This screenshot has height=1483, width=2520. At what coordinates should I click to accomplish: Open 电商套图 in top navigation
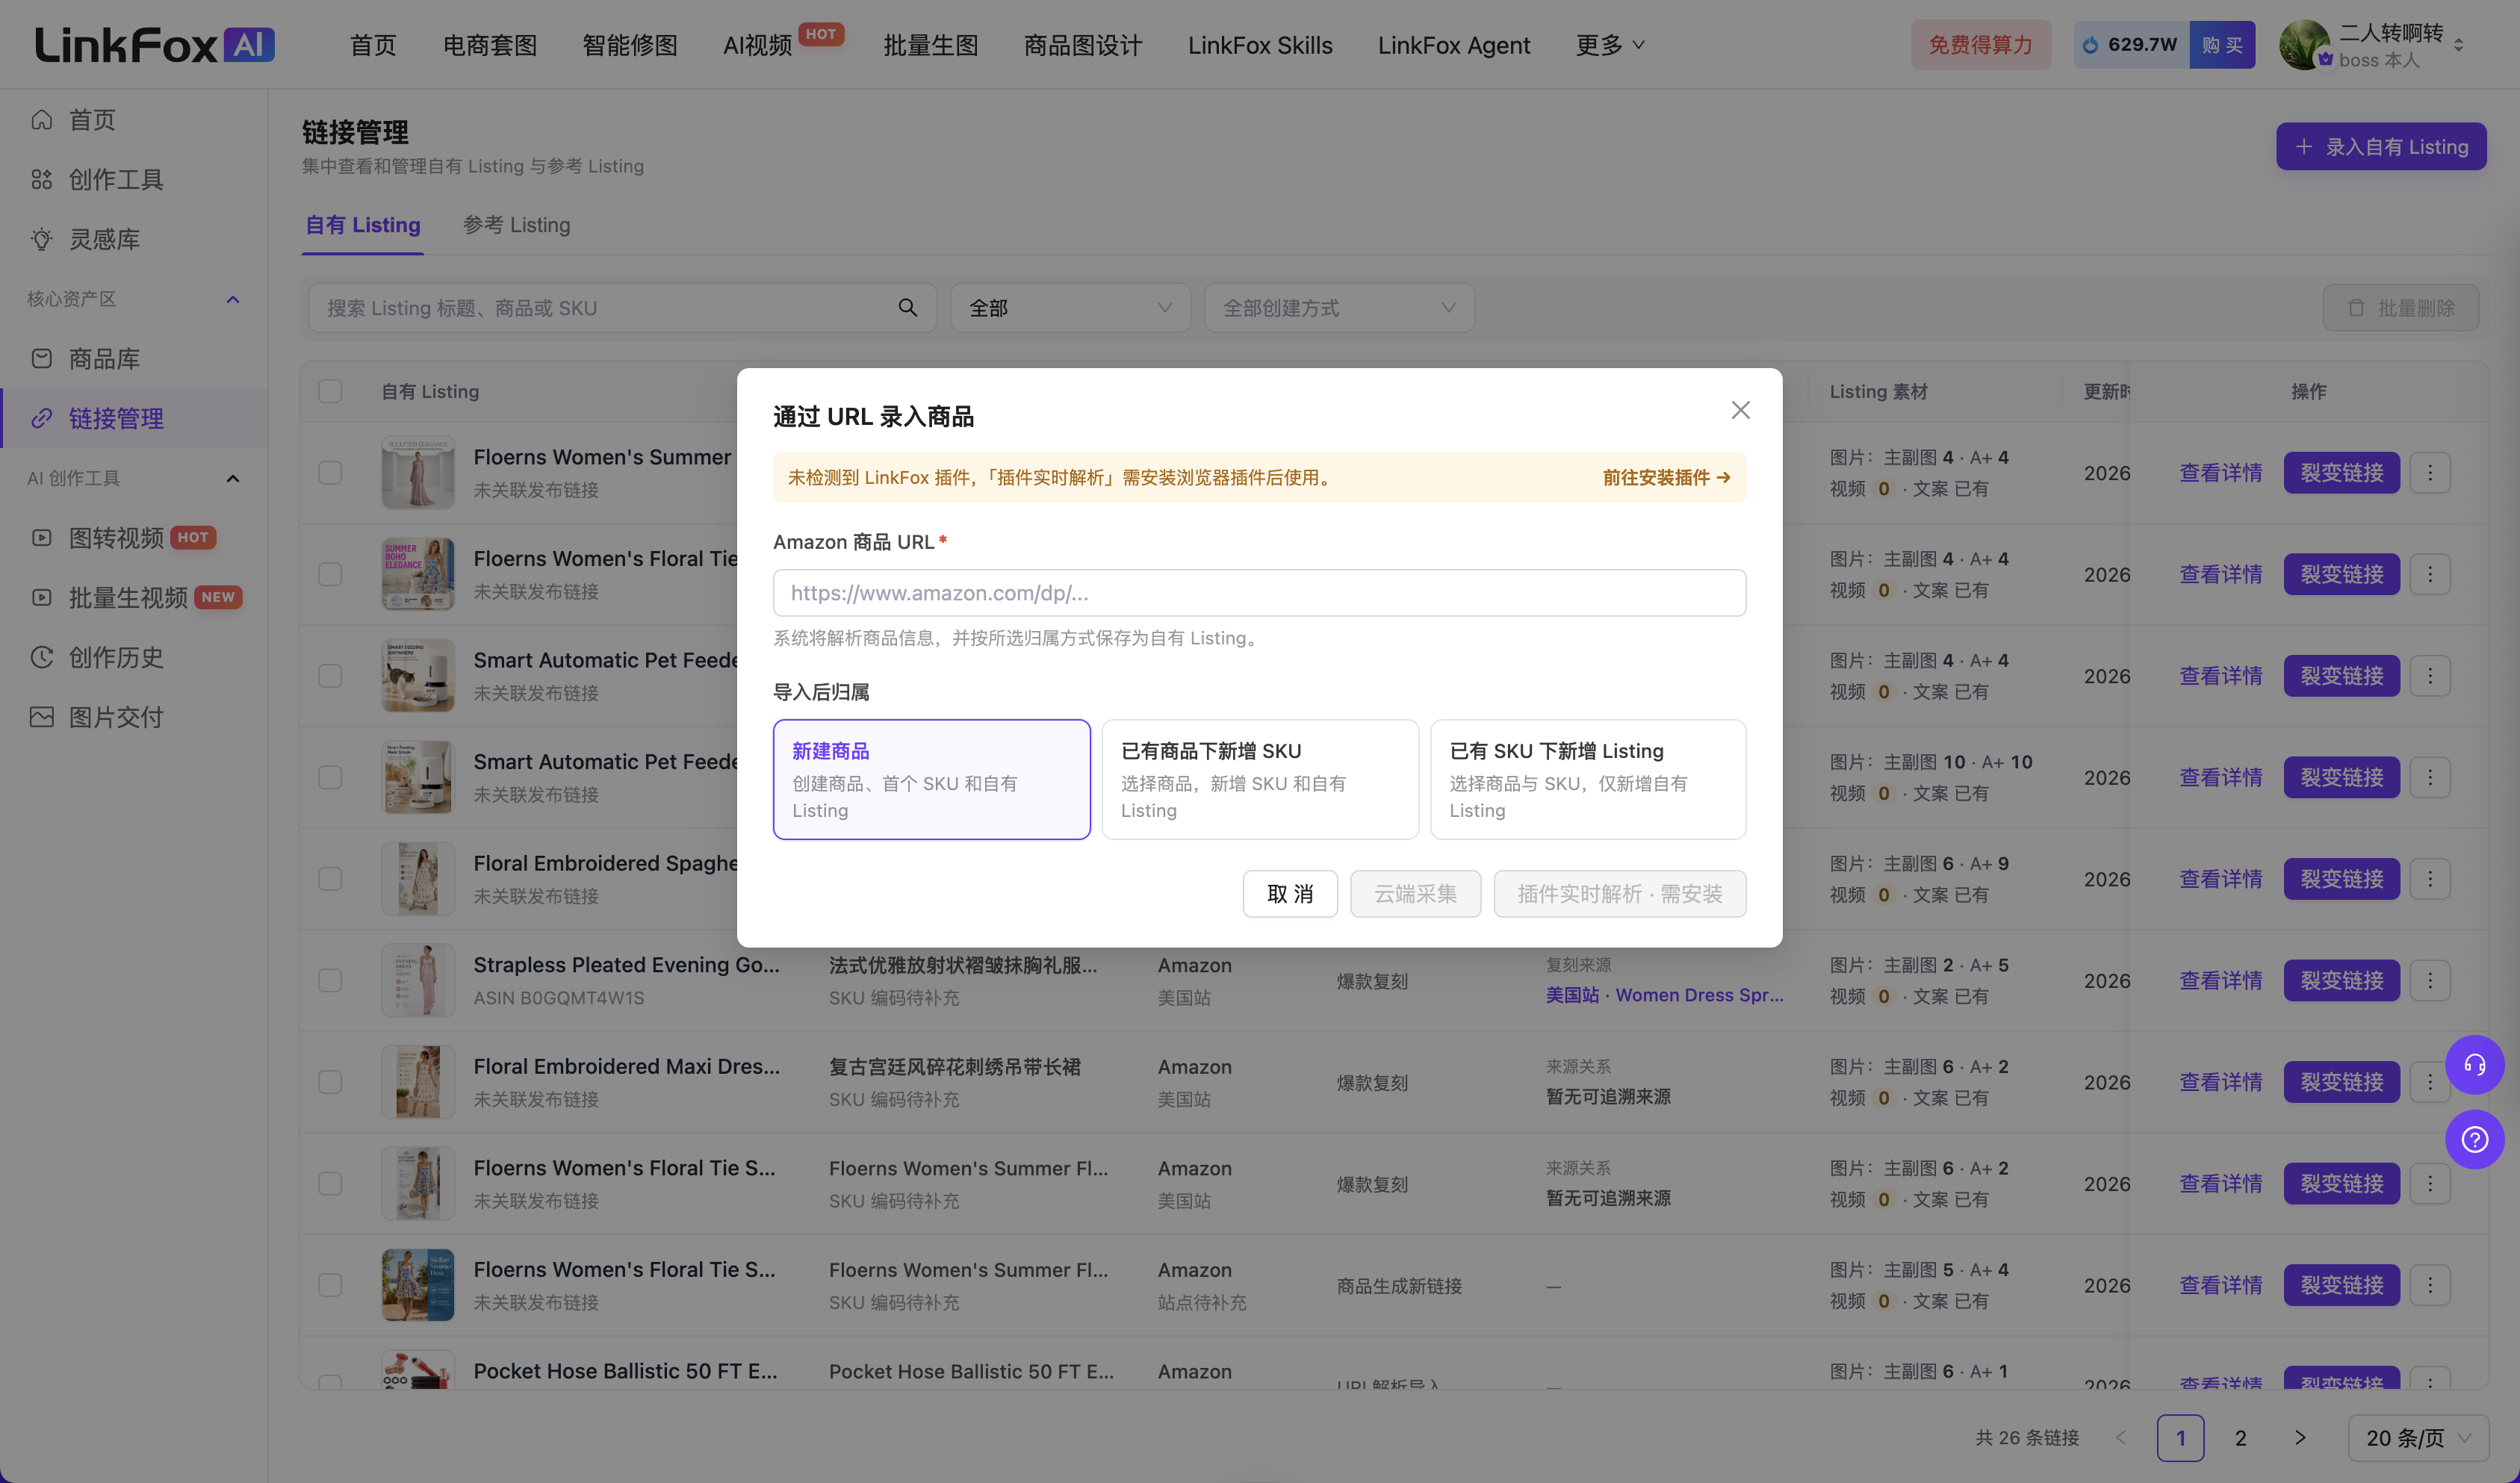tap(490, 45)
